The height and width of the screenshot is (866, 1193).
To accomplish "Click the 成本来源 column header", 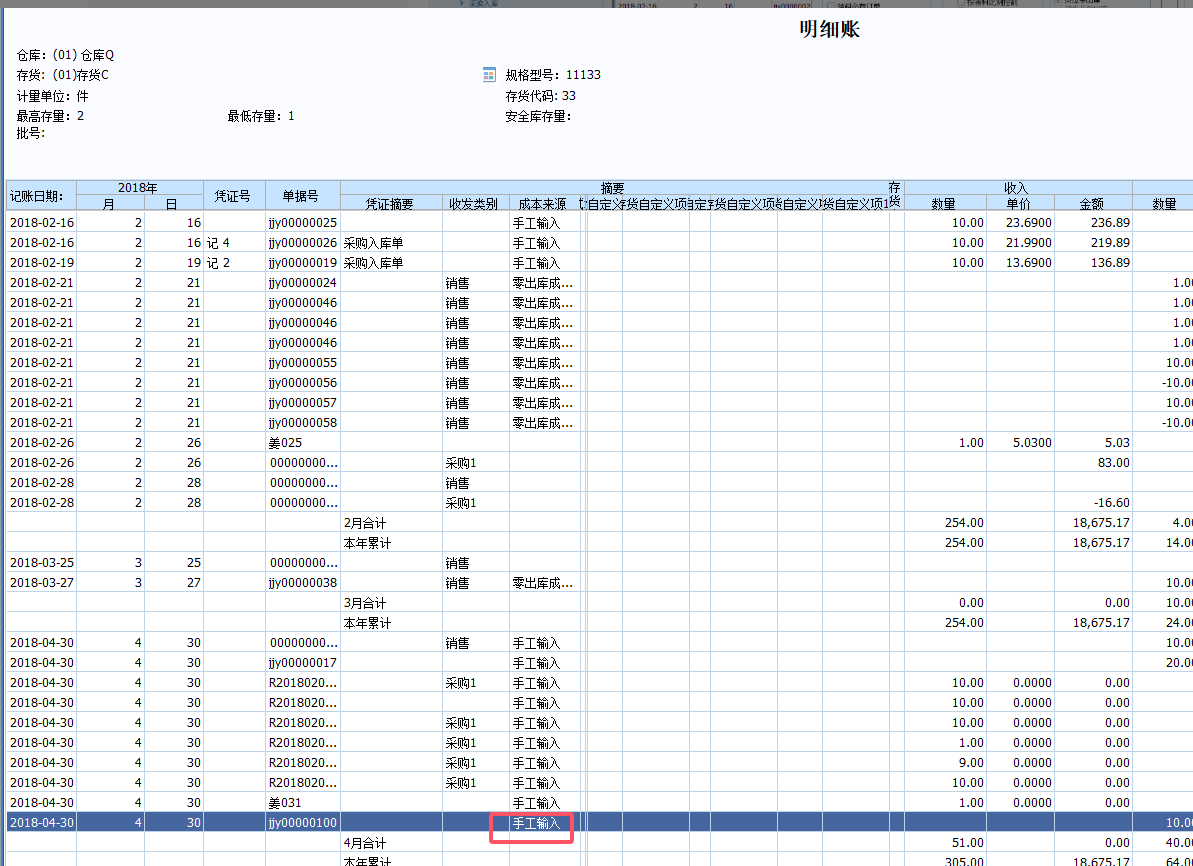I will point(544,203).
